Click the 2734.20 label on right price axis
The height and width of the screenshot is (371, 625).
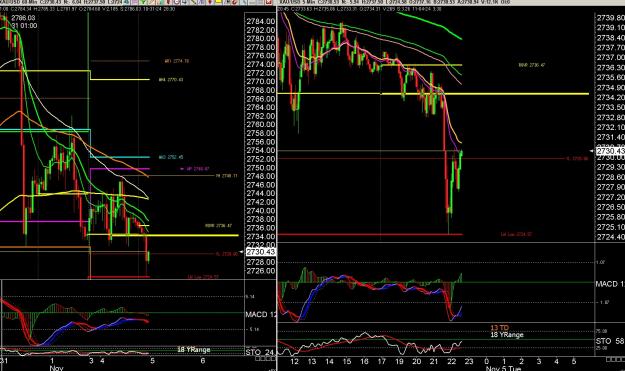tap(610, 97)
